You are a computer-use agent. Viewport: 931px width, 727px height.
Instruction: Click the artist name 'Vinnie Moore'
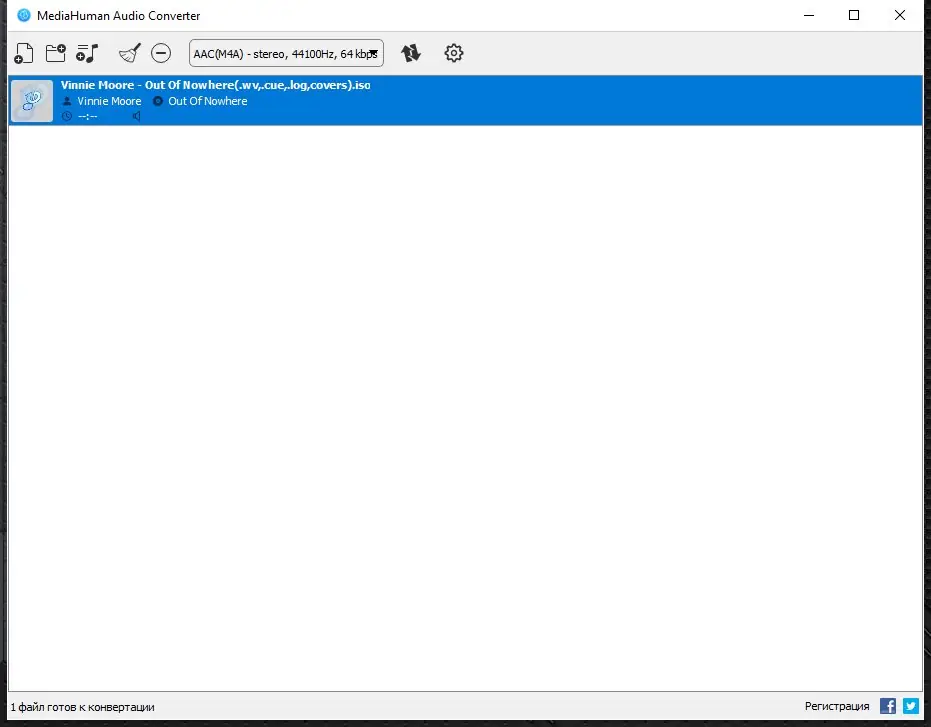click(x=109, y=101)
